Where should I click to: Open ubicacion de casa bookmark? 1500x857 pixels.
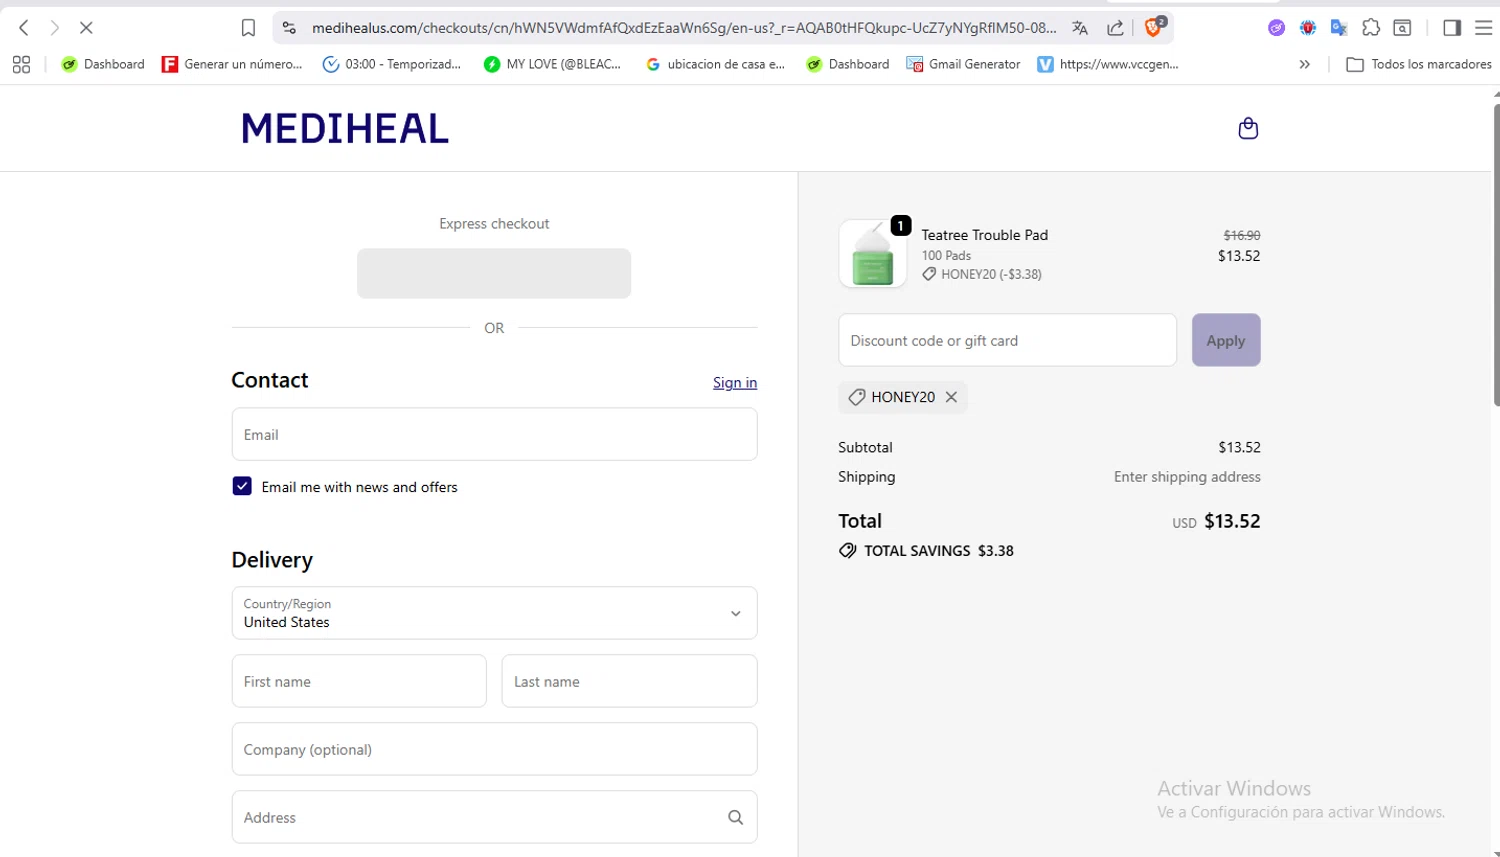pos(715,64)
